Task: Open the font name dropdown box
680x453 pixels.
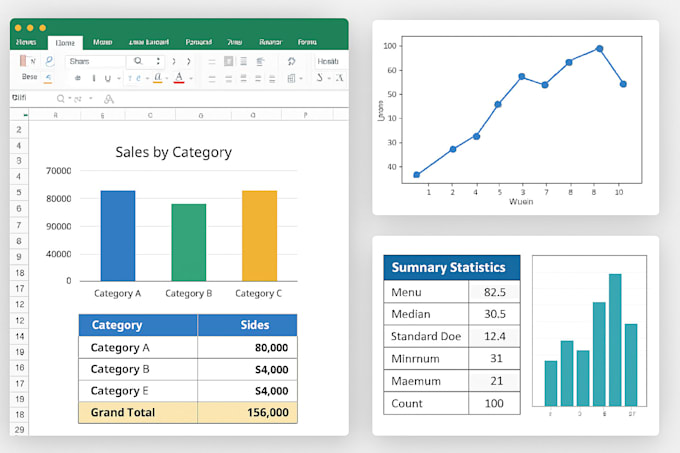Action: coord(96,61)
